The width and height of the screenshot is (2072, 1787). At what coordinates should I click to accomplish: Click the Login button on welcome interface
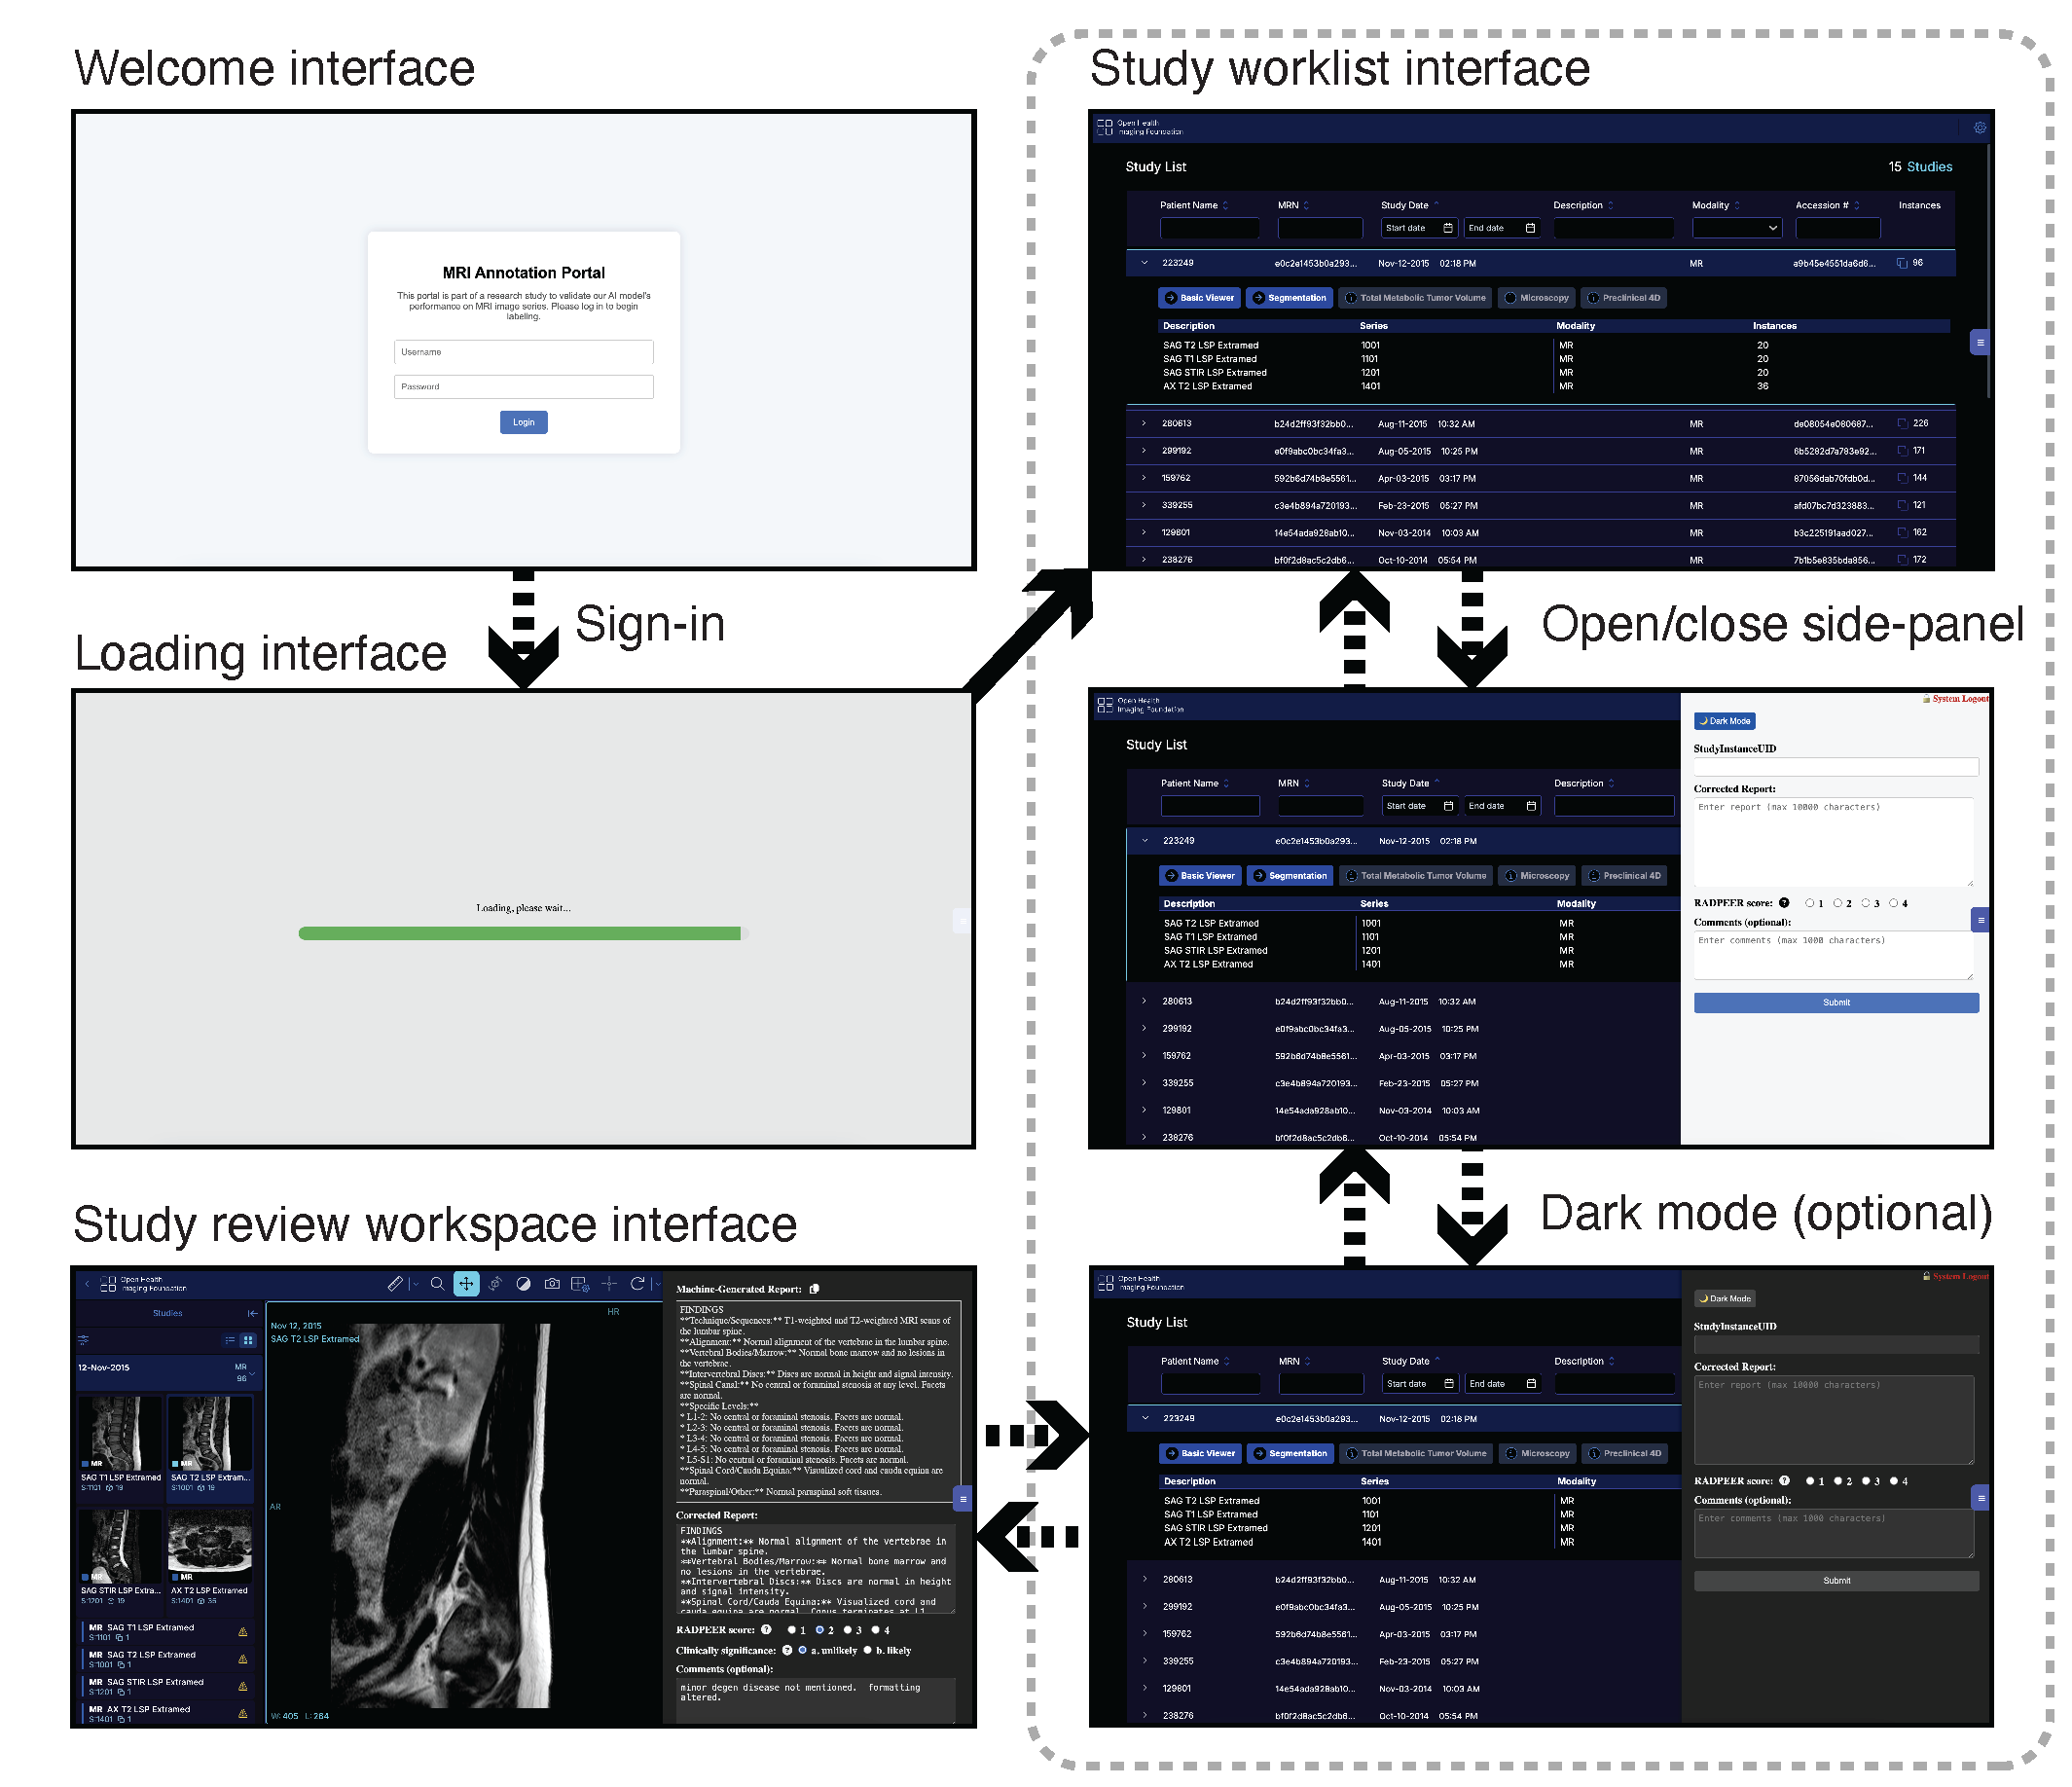pos(523,422)
